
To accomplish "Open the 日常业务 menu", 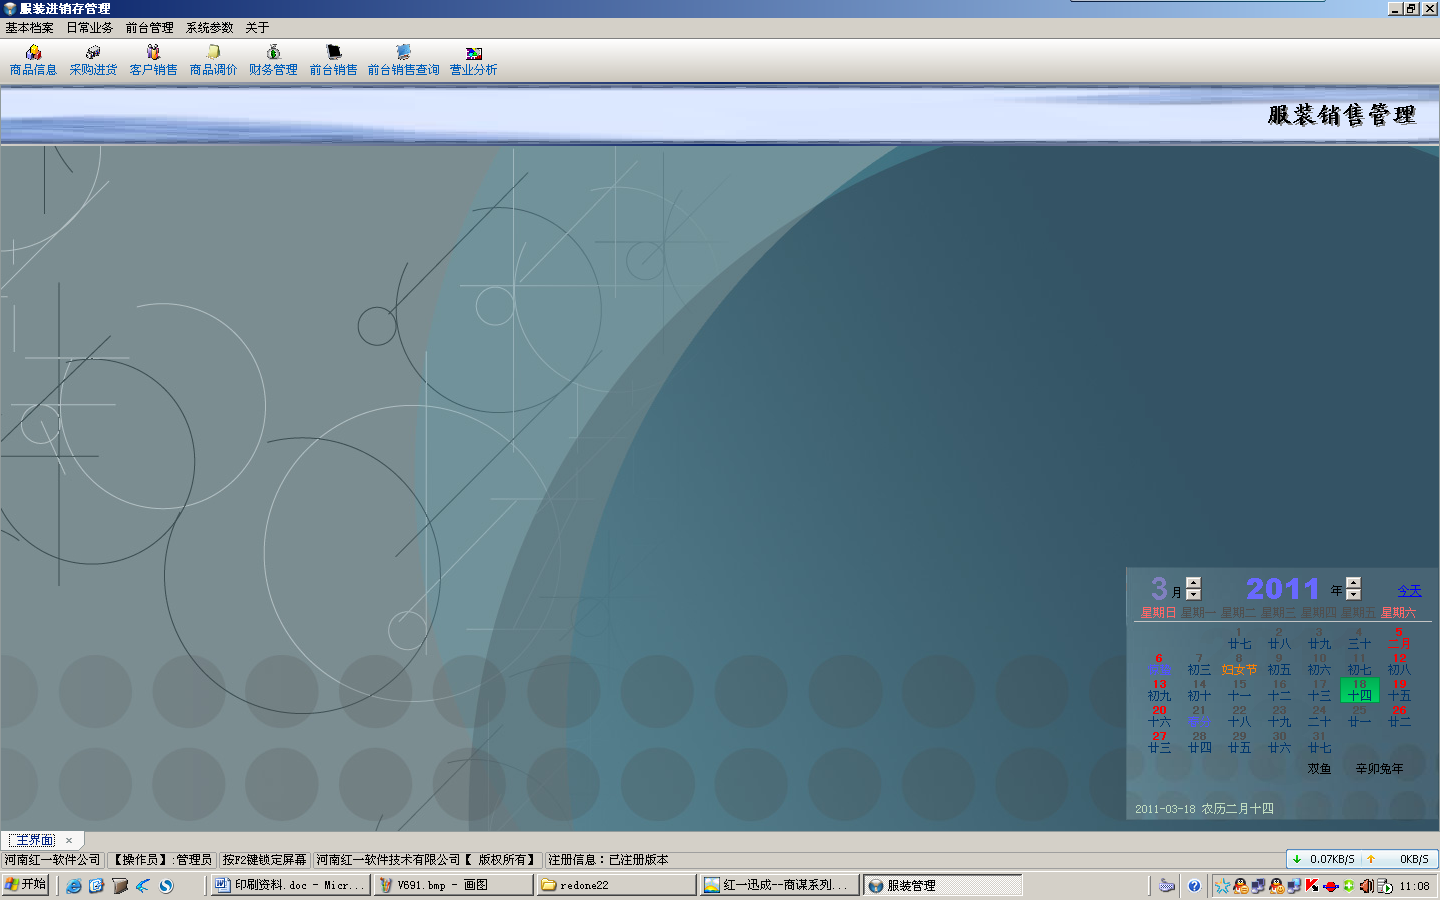I will (90, 28).
